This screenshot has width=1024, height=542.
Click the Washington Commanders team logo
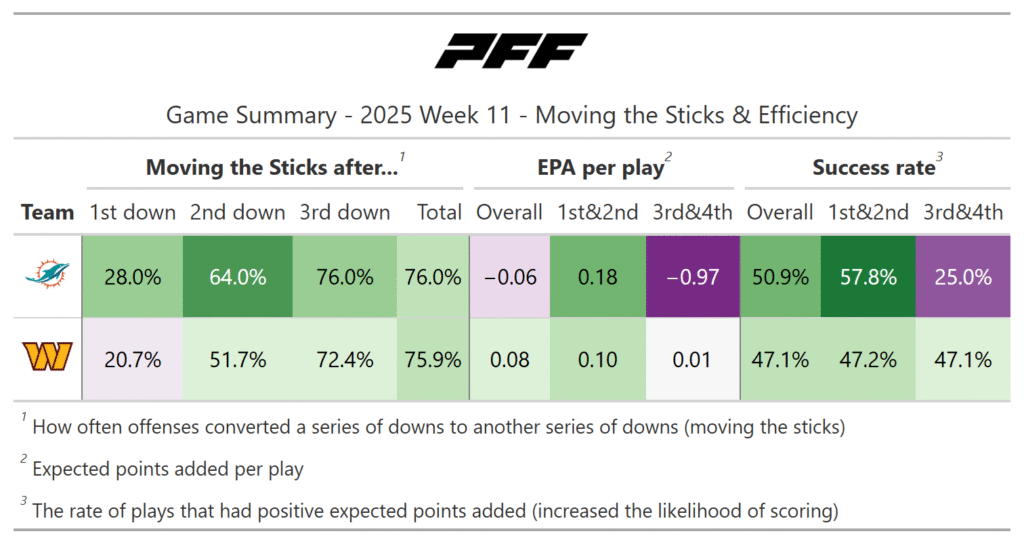click(47, 359)
